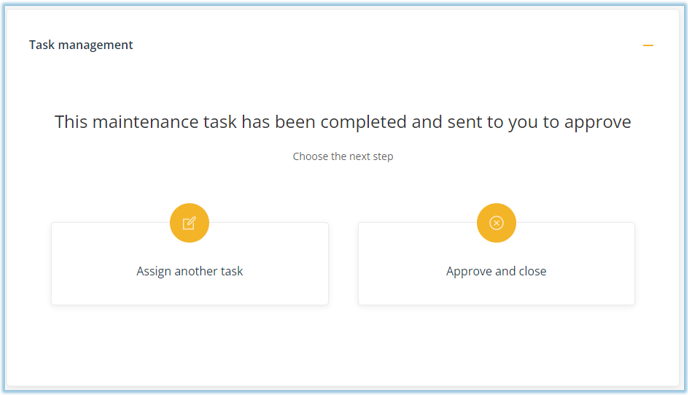Click the word "completed" in the heading
The image size is (688, 395).
click(x=363, y=122)
